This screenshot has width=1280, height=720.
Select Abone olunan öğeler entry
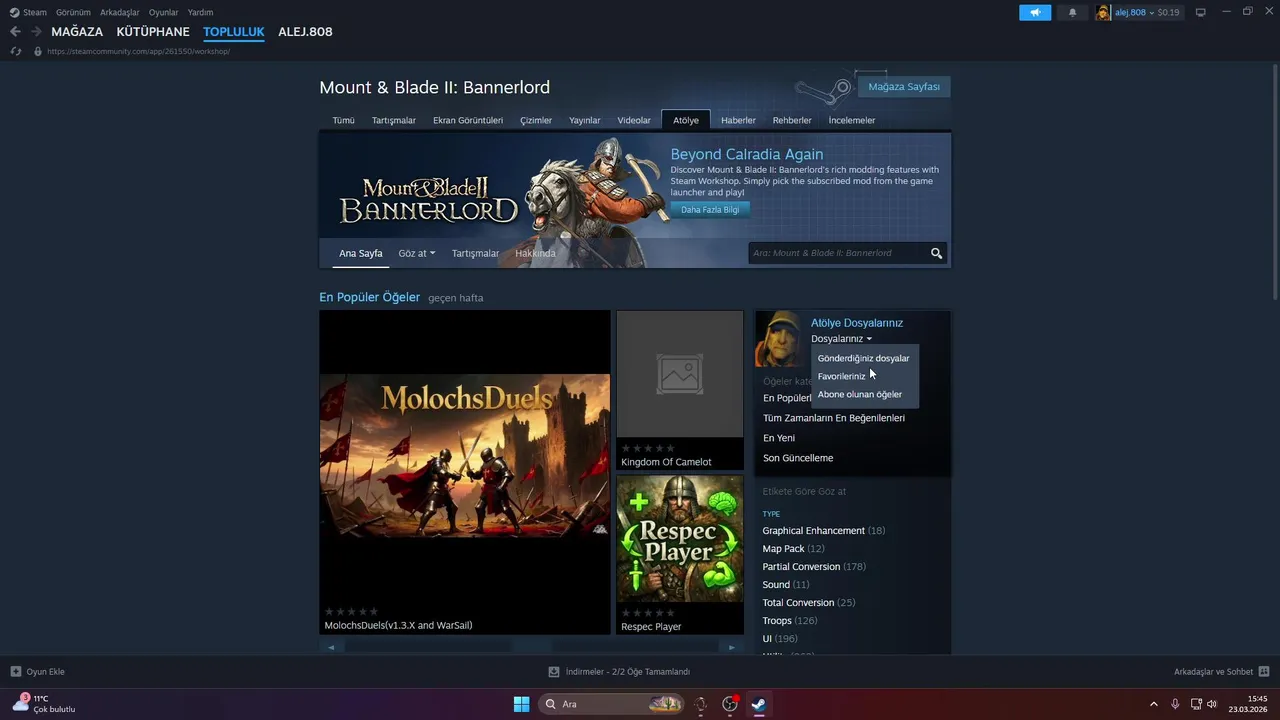pyautogui.click(x=860, y=394)
